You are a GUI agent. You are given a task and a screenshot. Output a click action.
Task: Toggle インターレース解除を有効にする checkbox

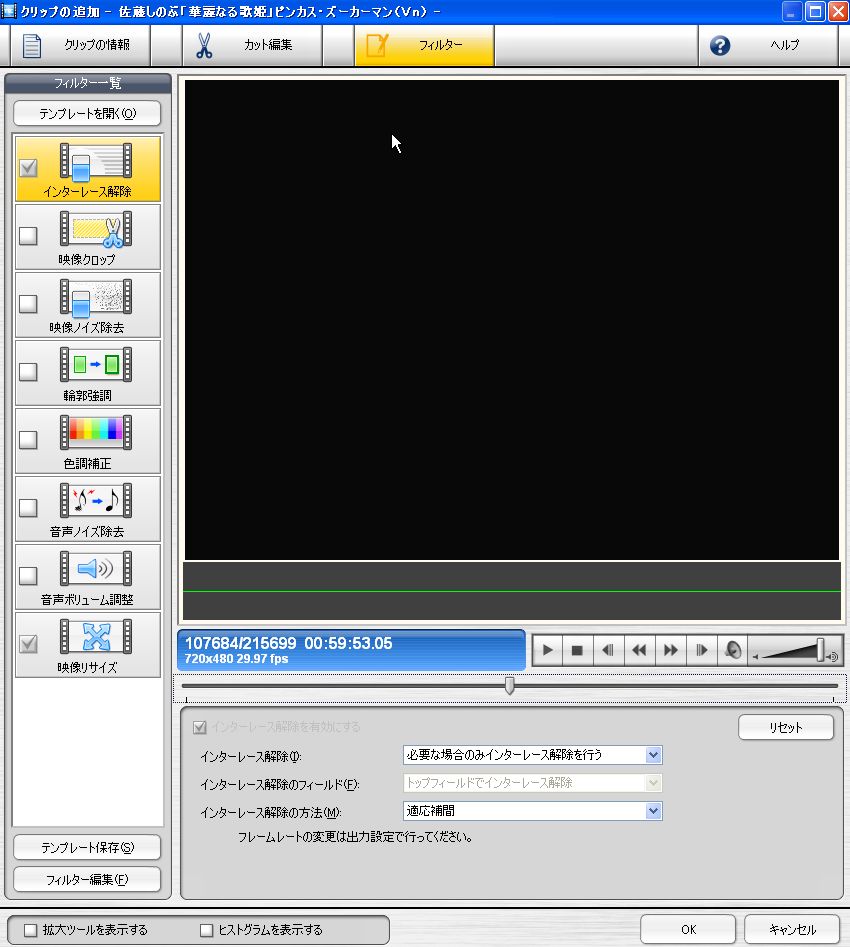199,727
